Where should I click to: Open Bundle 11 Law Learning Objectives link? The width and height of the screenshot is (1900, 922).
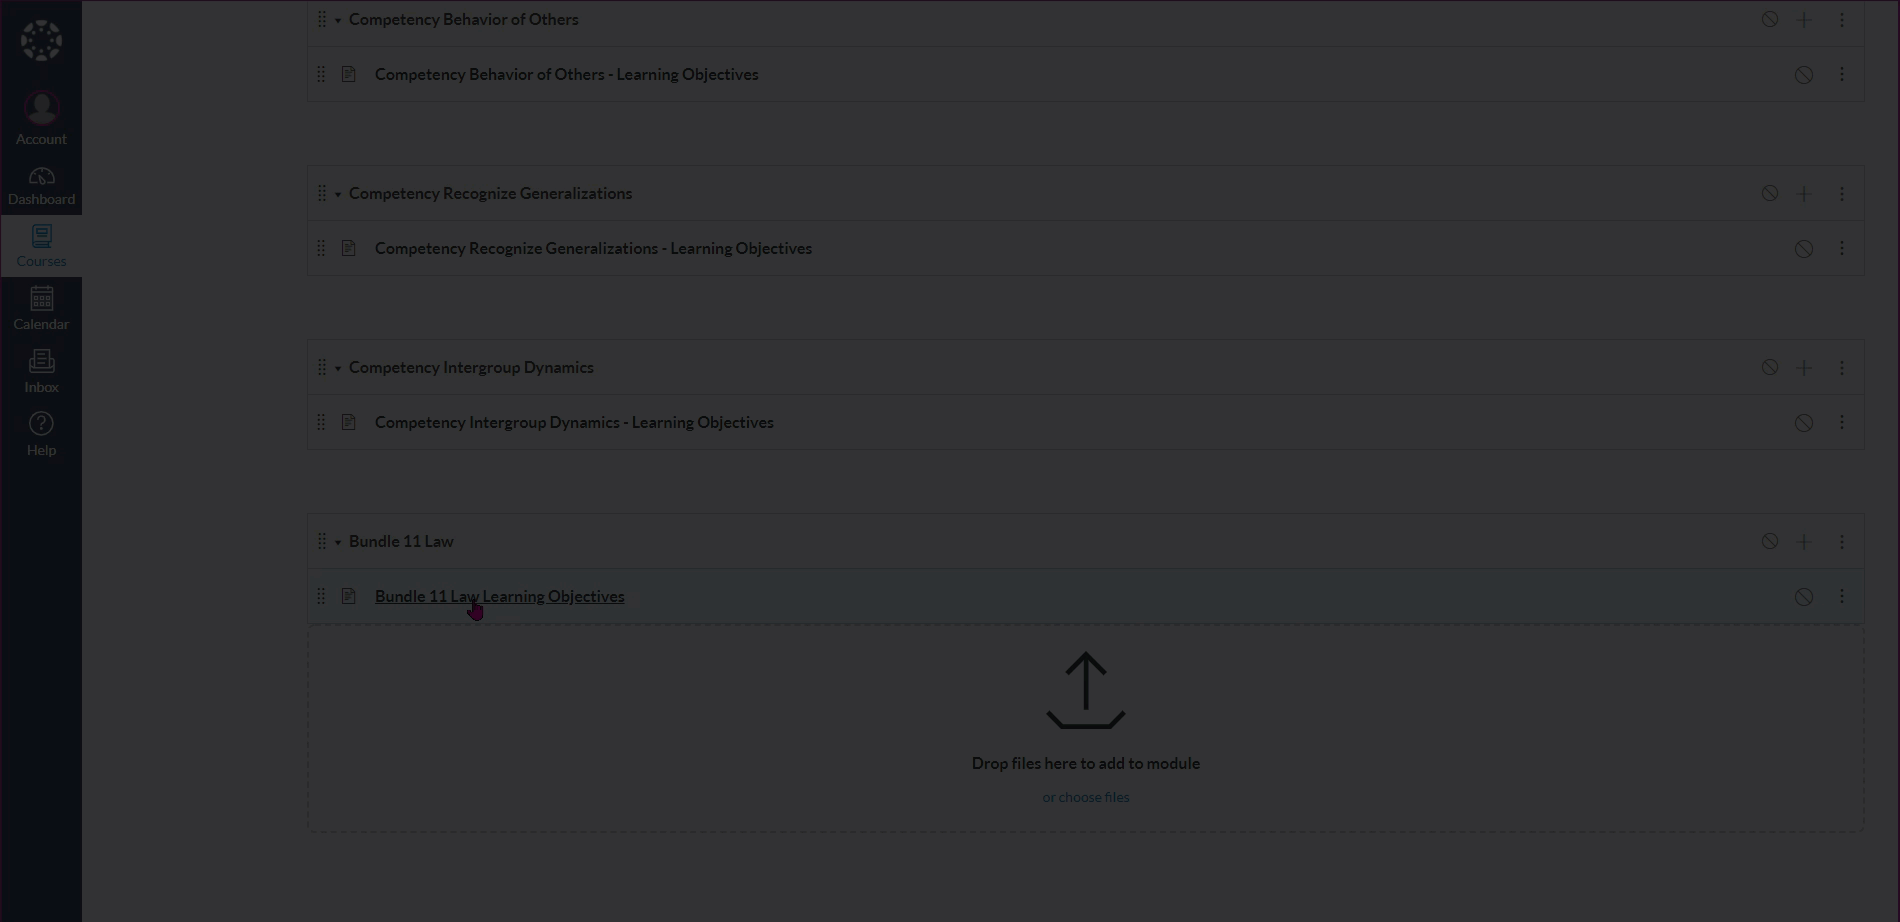coord(499,596)
